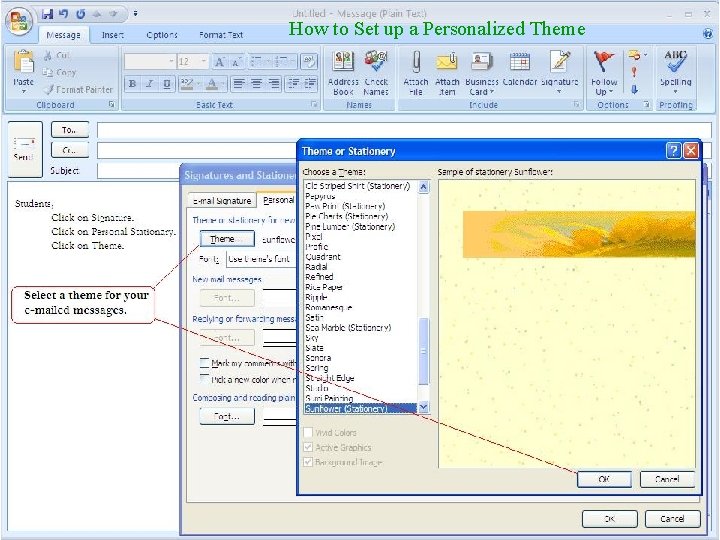Open the Signature menu
The height and width of the screenshot is (540, 720).
[x=559, y=73]
